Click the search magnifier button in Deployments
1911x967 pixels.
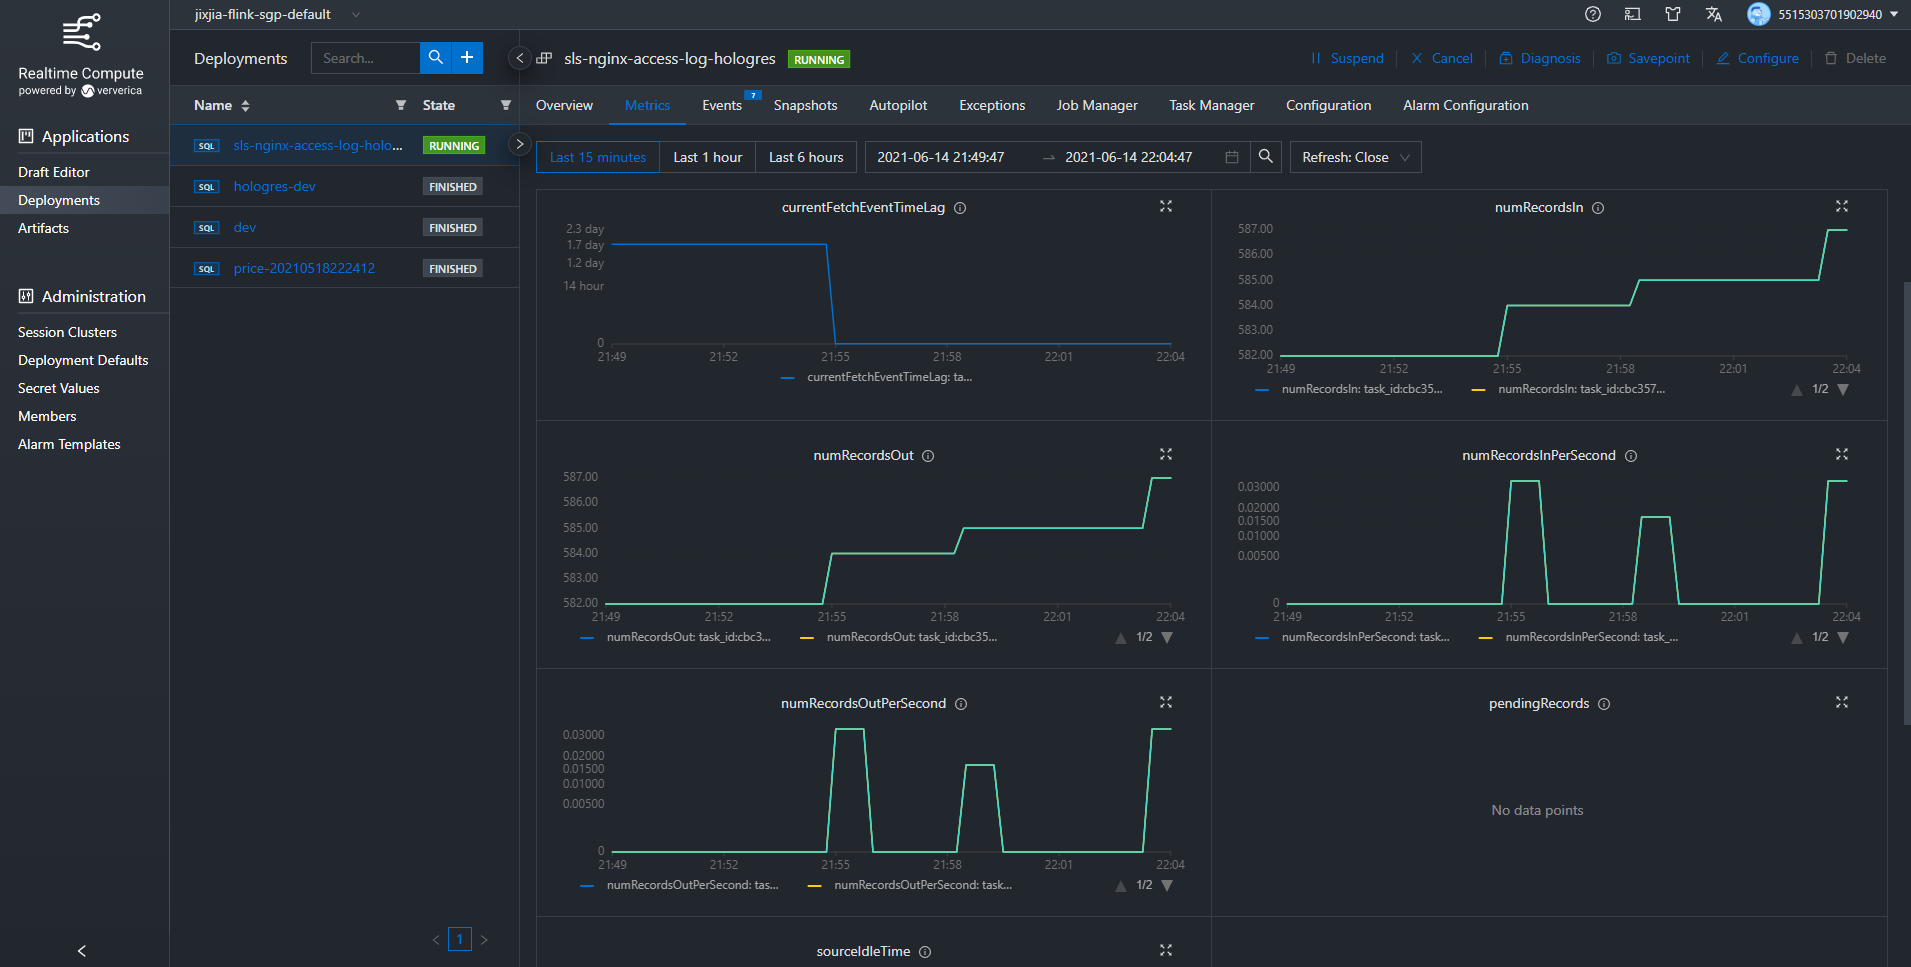[436, 58]
